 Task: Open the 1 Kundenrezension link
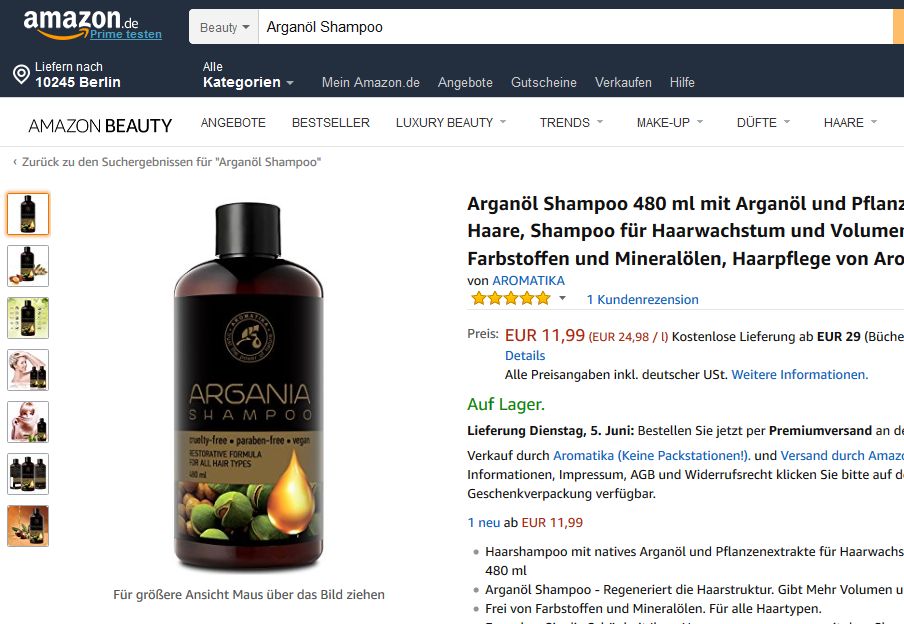click(642, 299)
